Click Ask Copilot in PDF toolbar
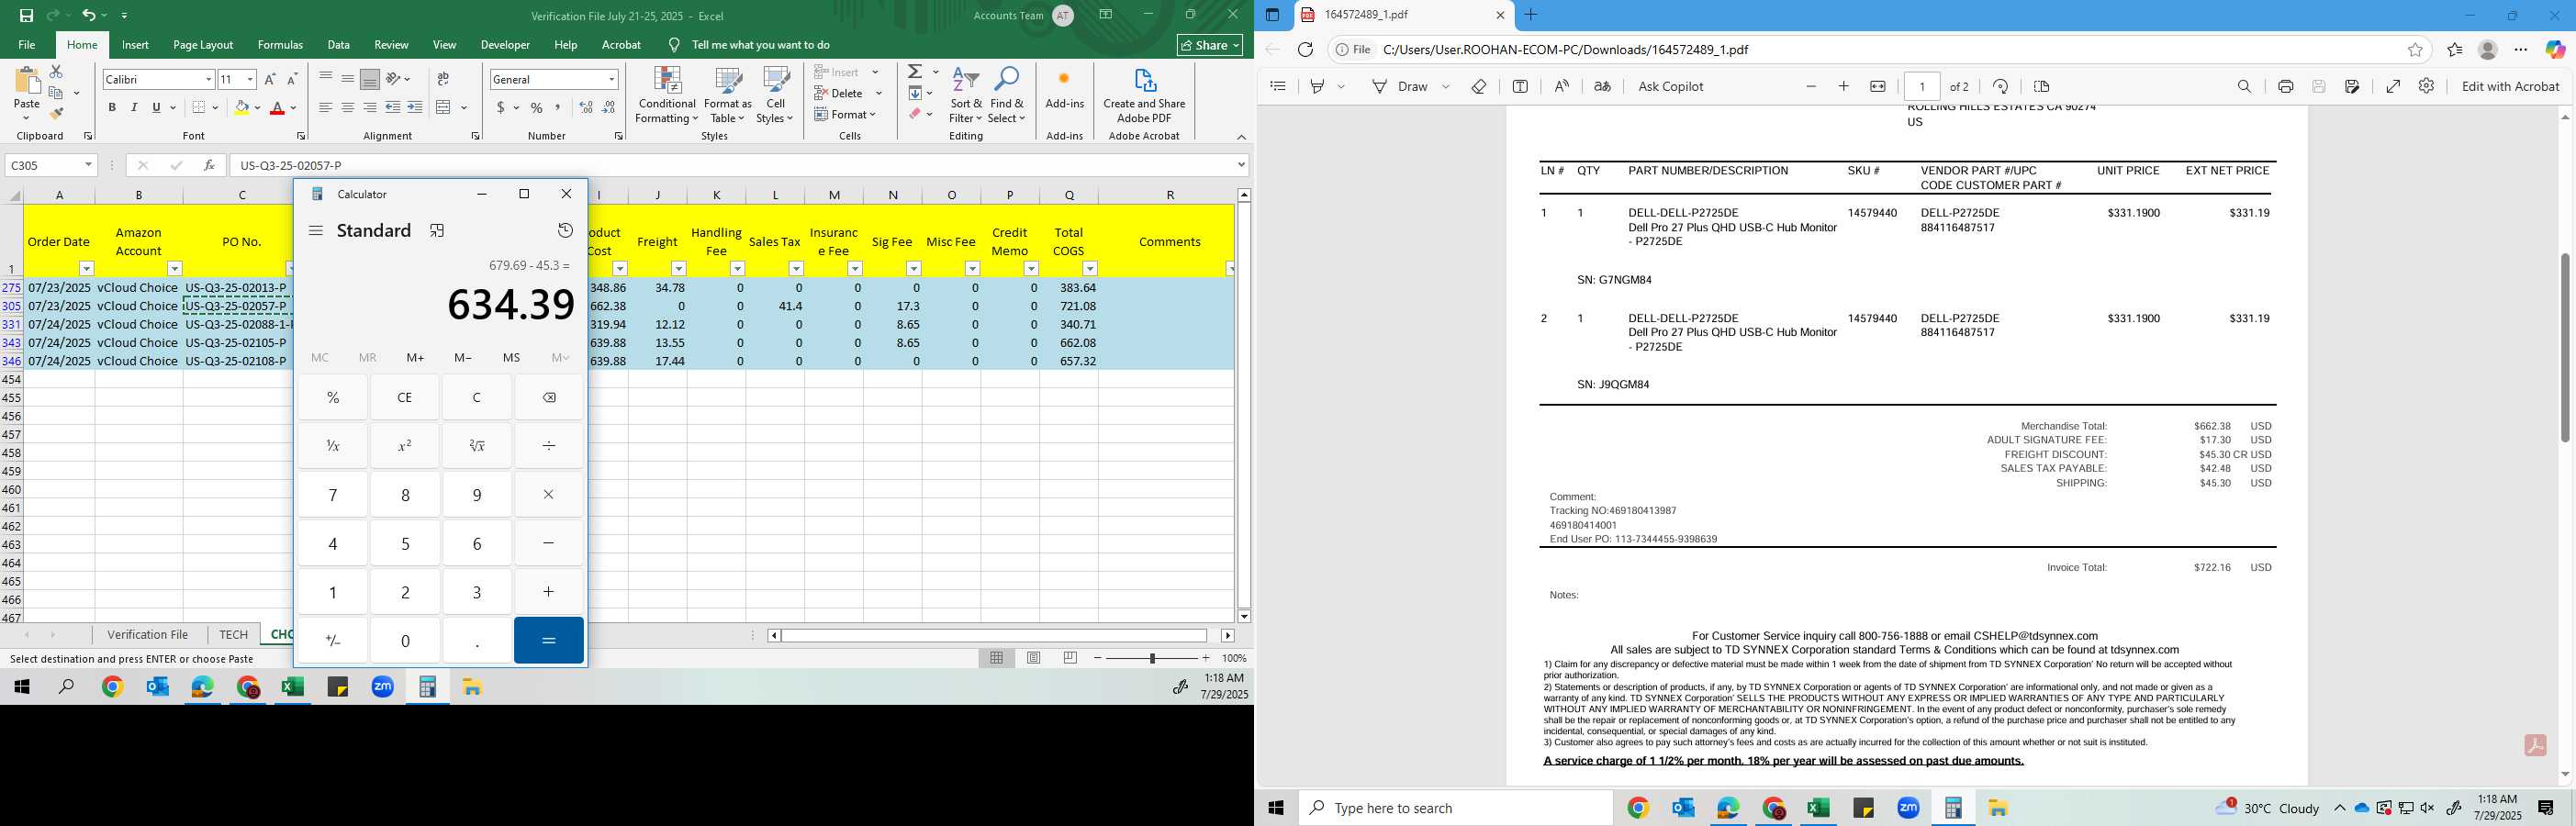Viewport: 2576px width, 826px height. [x=1670, y=86]
